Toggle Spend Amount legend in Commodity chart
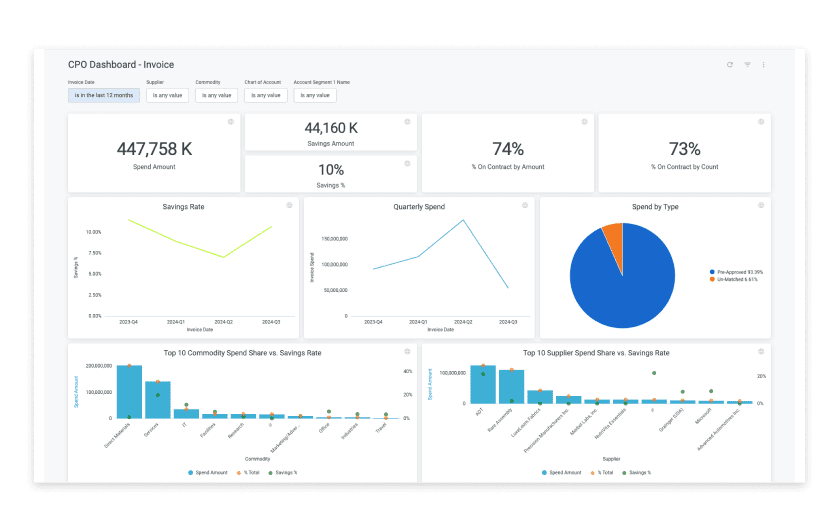This screenshot has width=838, height=531. point(208,472)
